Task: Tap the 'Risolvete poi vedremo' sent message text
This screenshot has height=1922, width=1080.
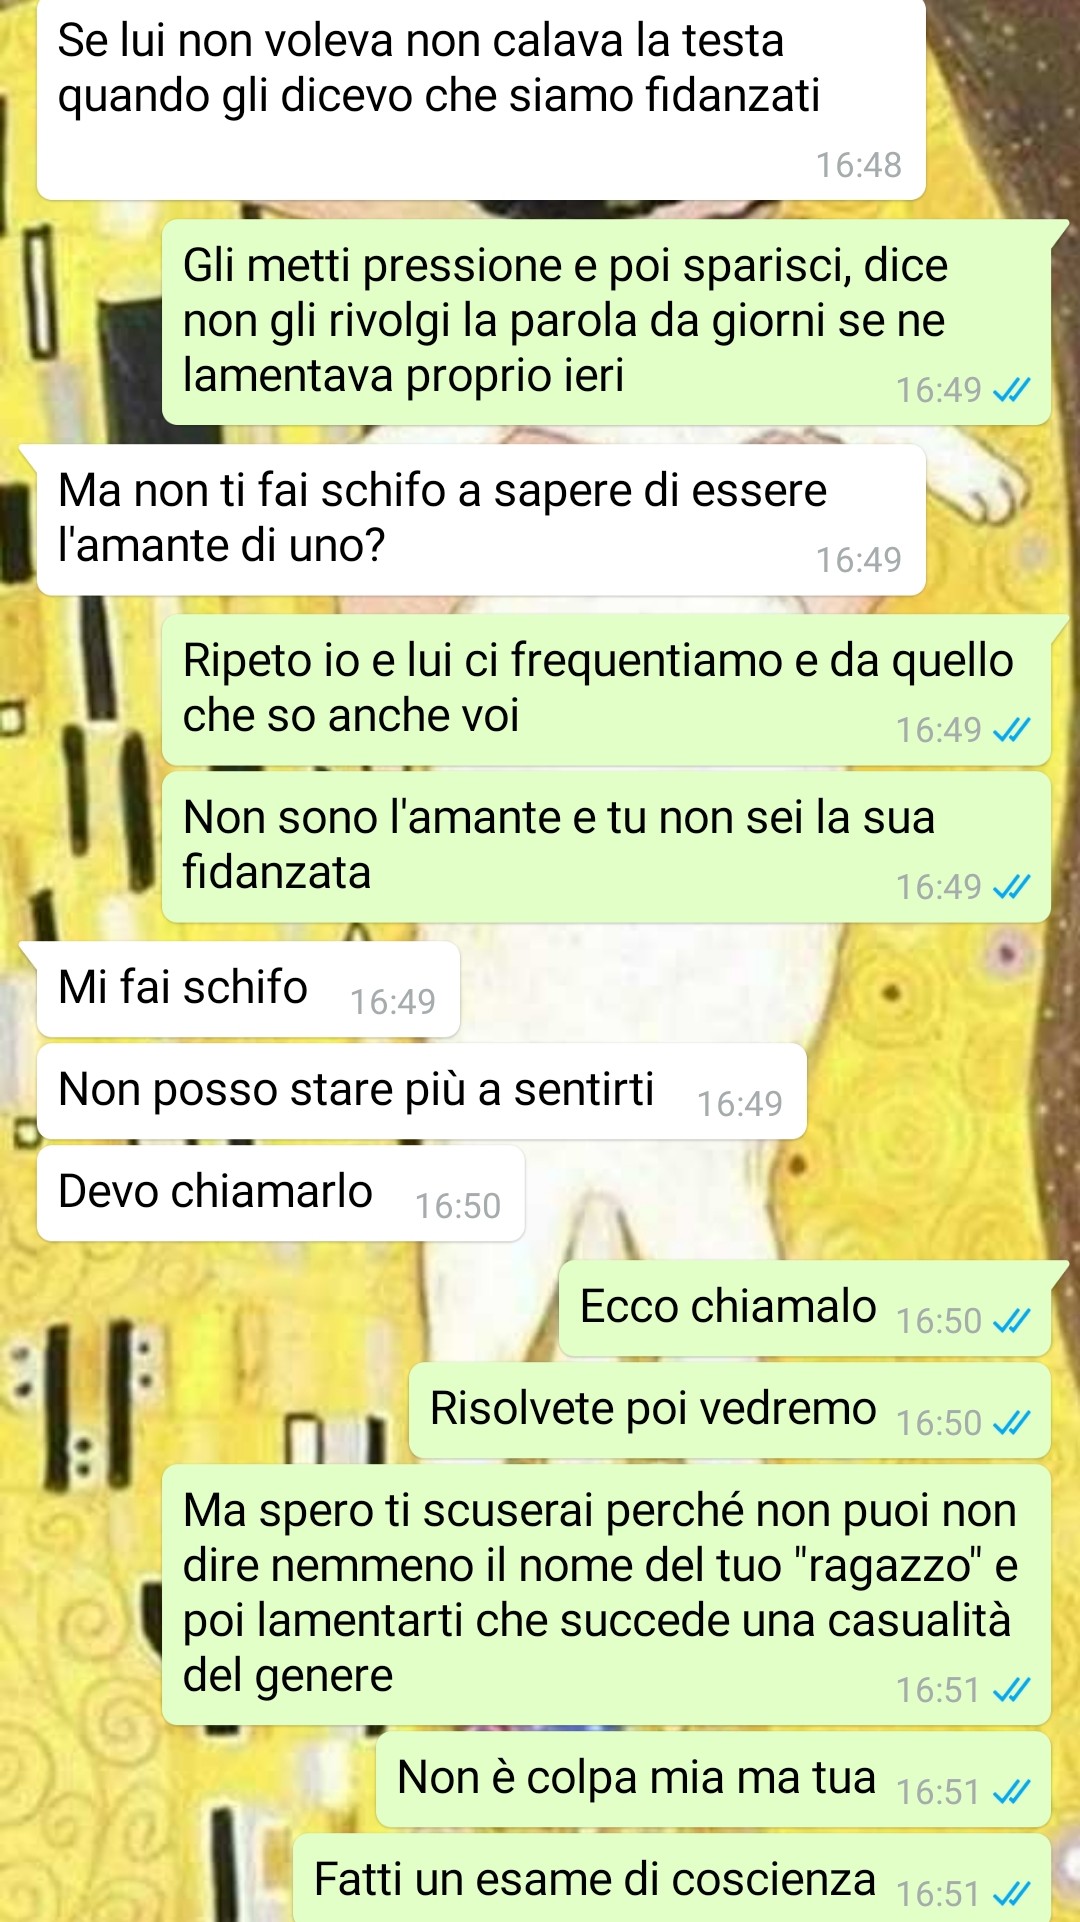Action: coord(653,1408)
